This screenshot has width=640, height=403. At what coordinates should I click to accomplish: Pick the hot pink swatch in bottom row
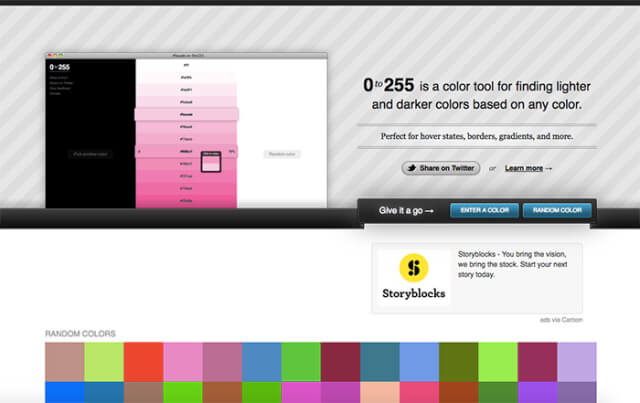click(419, 392)
